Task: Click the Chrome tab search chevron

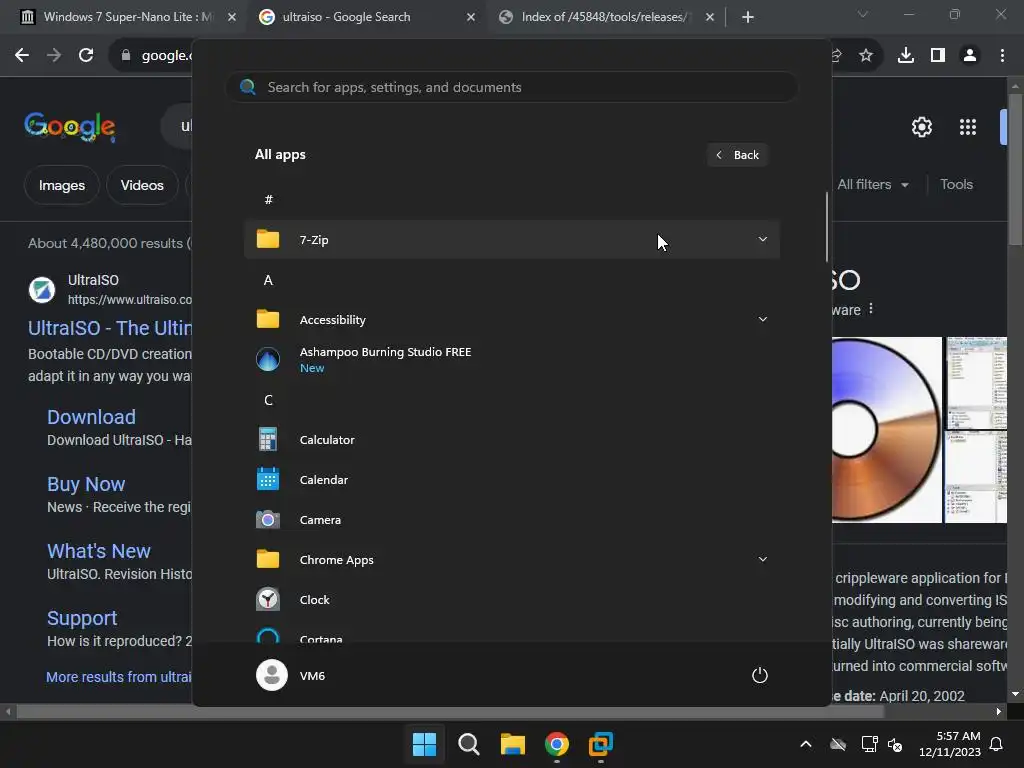Action: pos(863,14)
